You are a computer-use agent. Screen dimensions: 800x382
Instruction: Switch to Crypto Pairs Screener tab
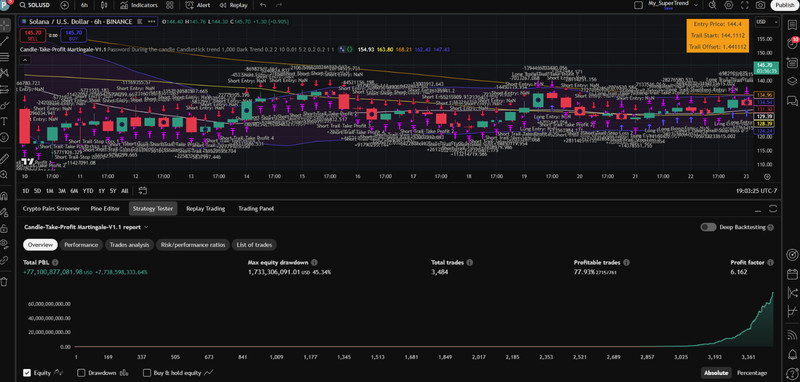[51, 209]
